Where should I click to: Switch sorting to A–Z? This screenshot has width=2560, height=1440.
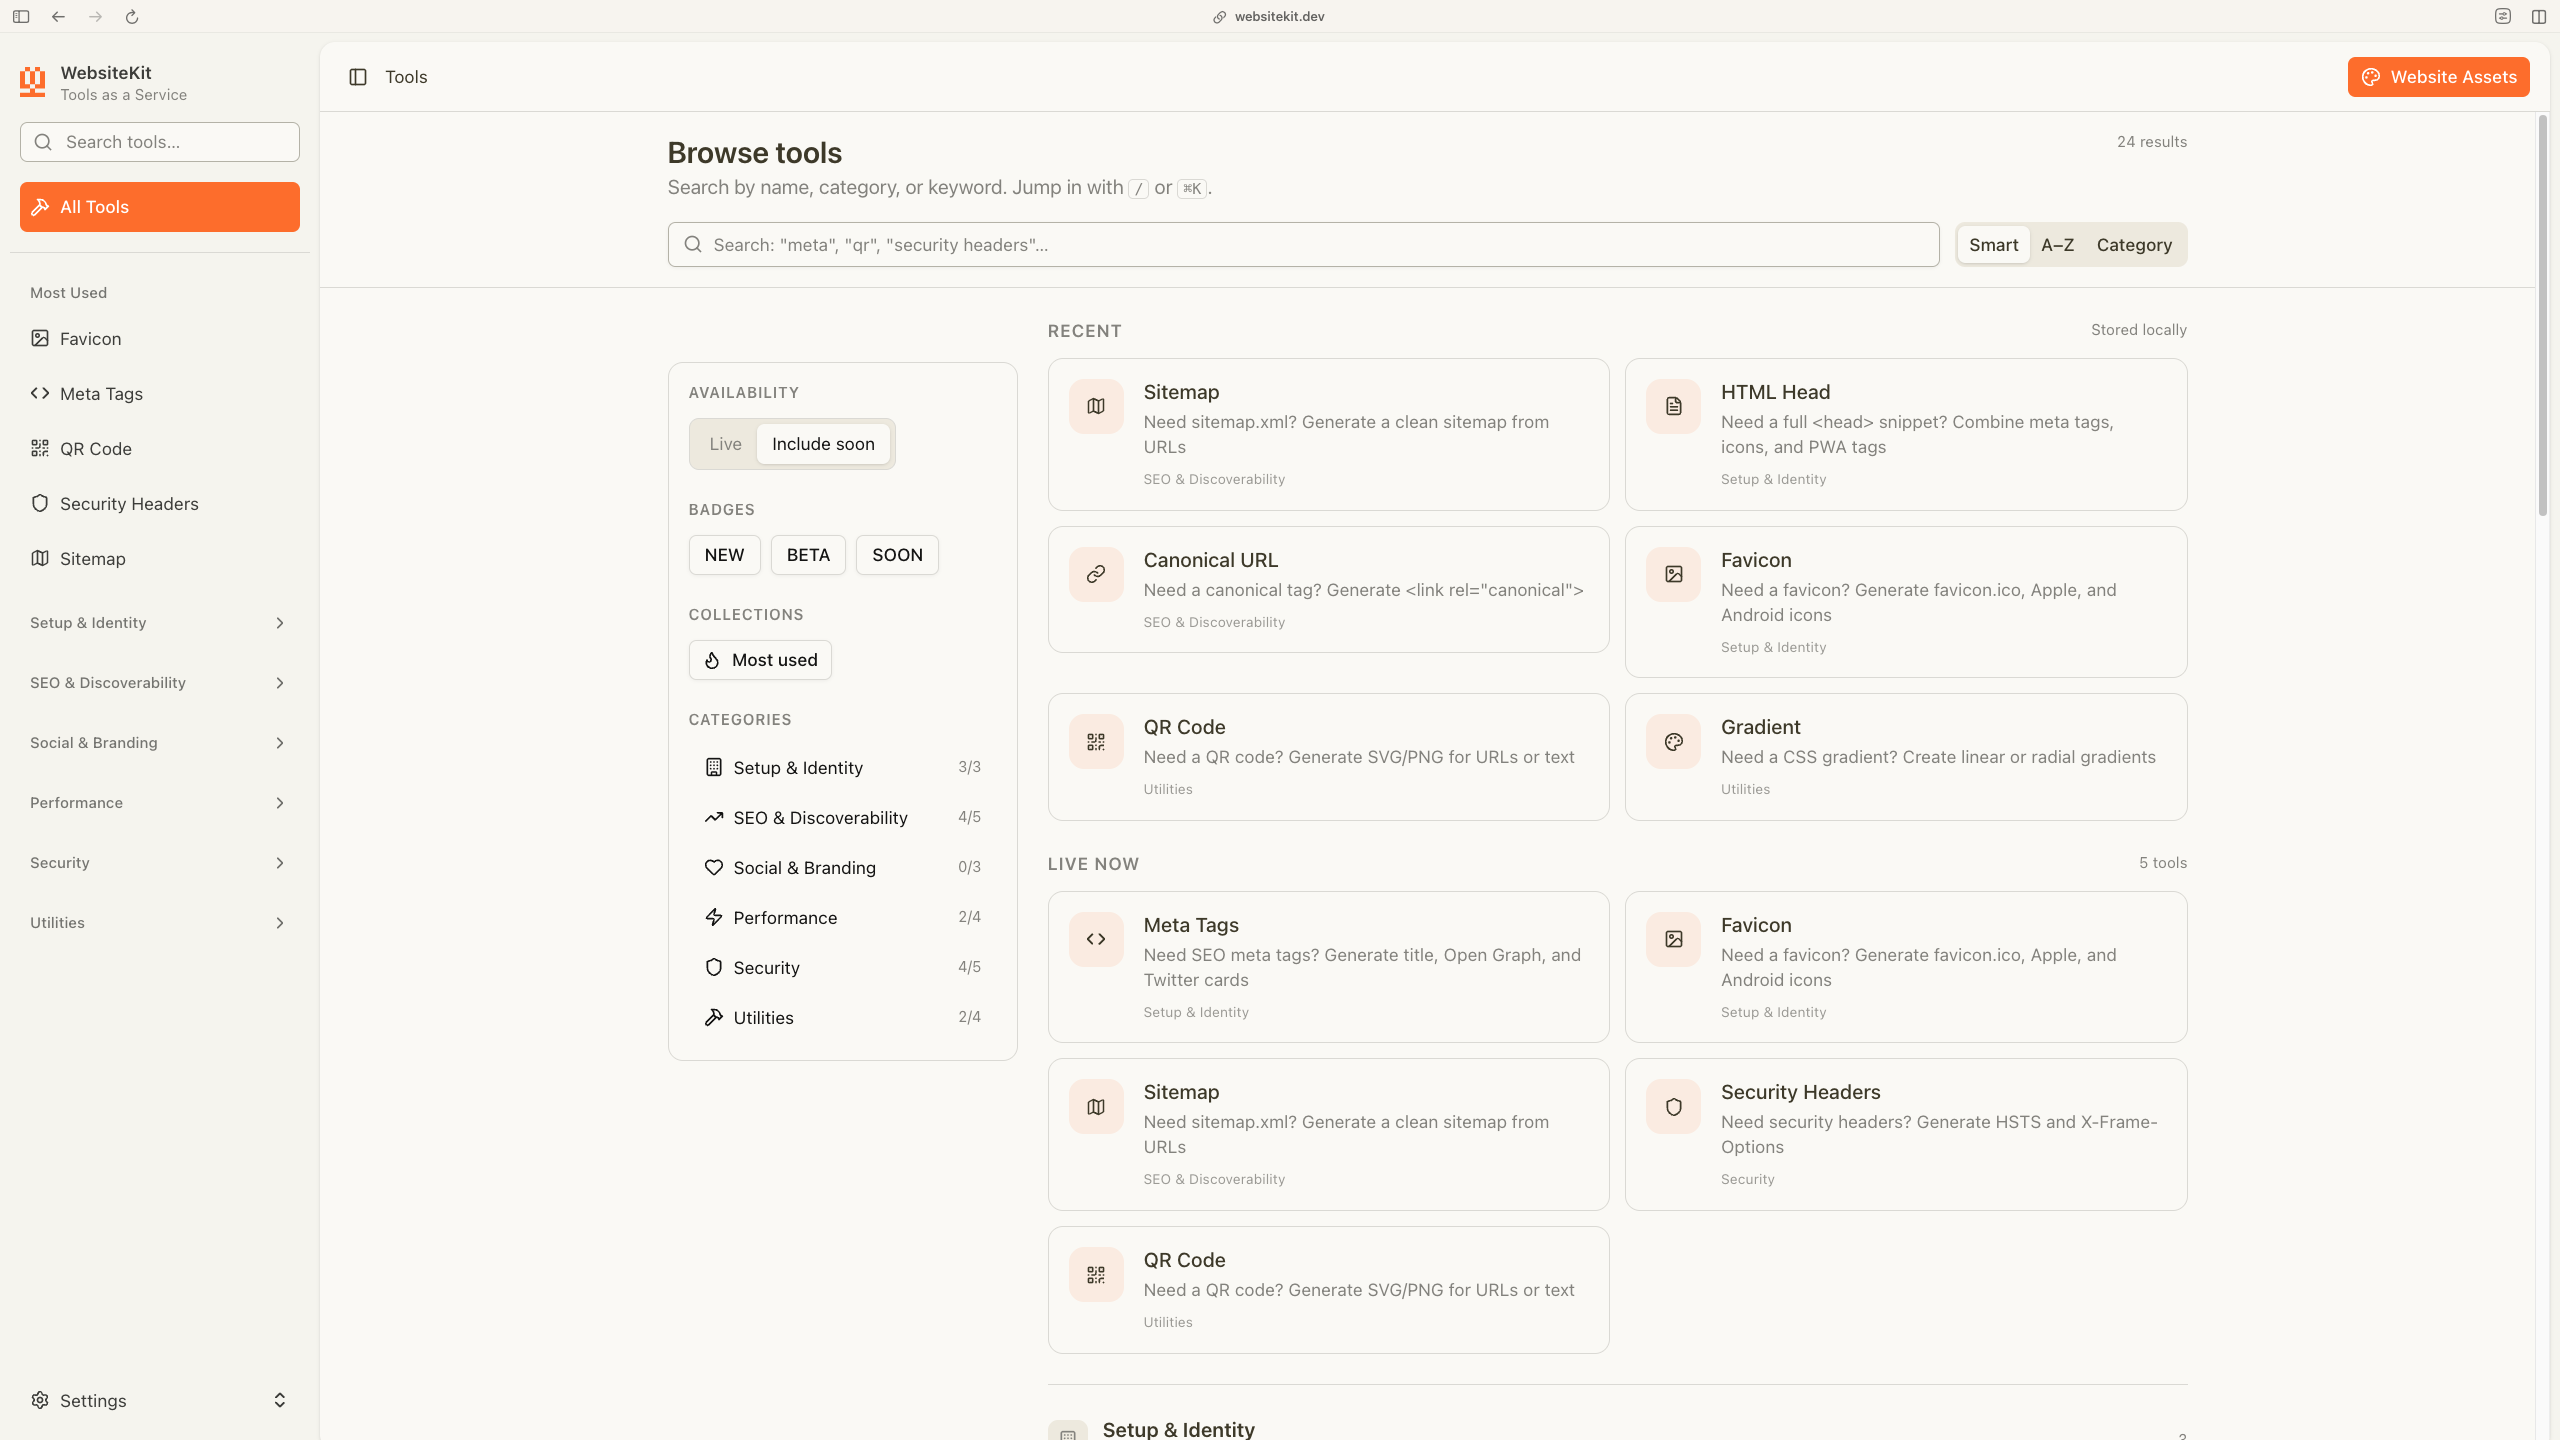pos(2056,244)
